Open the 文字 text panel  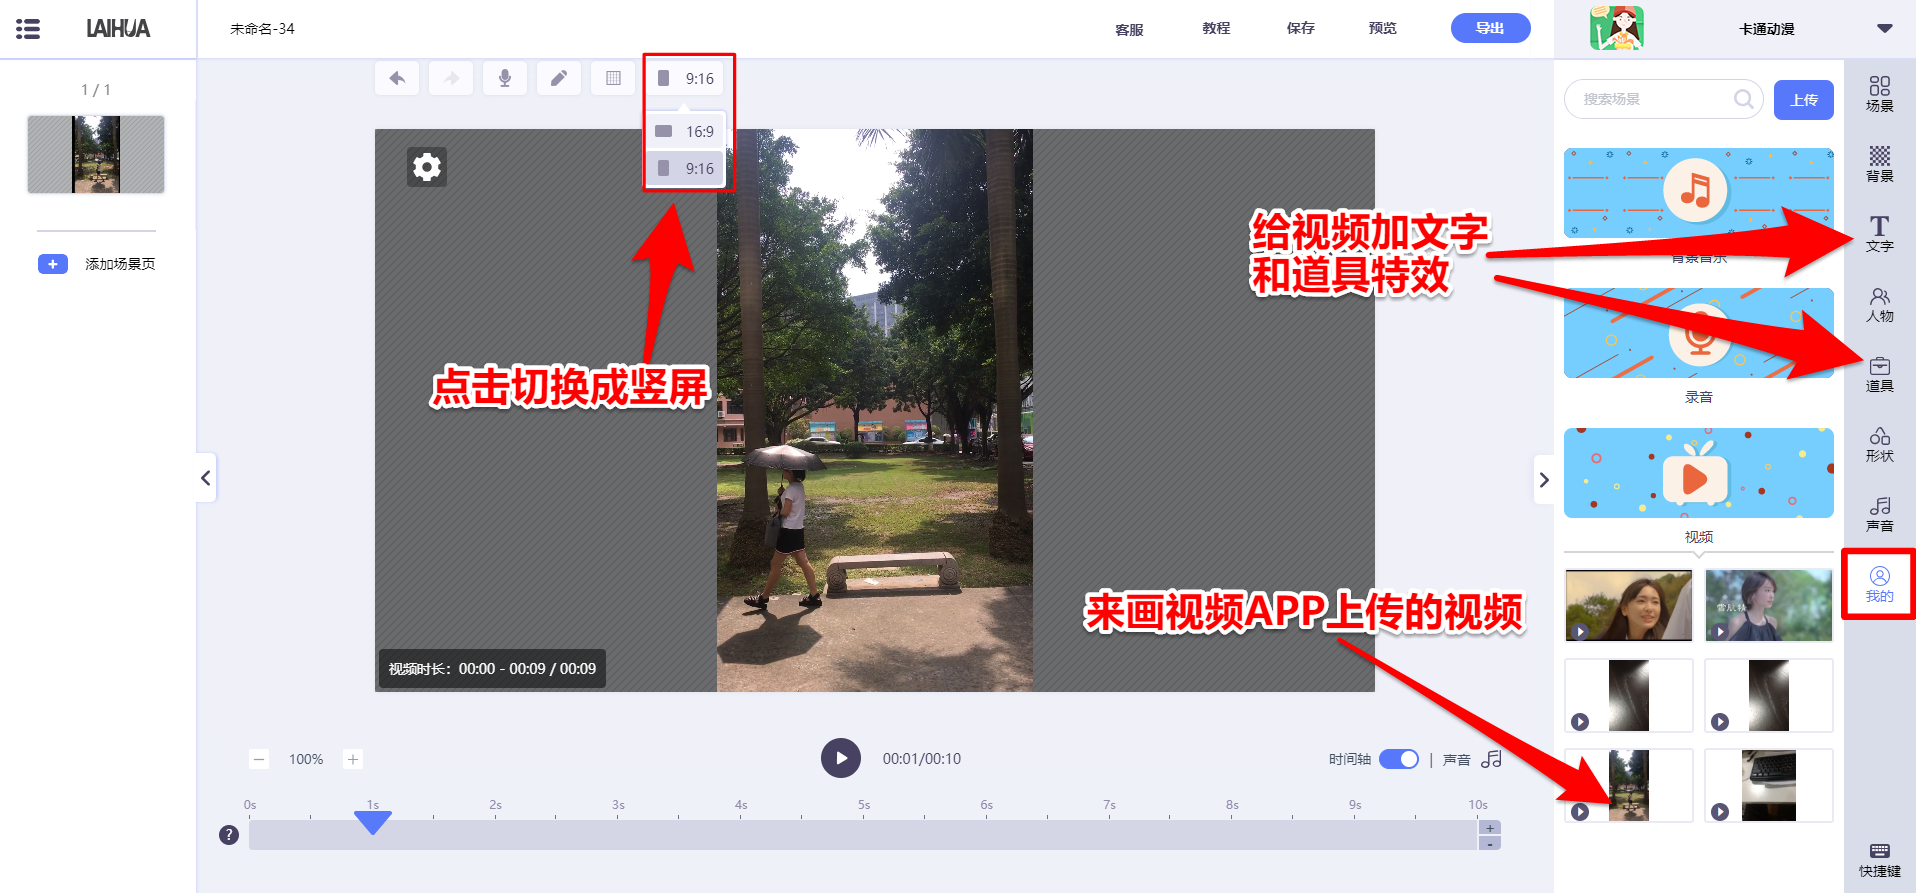click(x=1880, y=234)
